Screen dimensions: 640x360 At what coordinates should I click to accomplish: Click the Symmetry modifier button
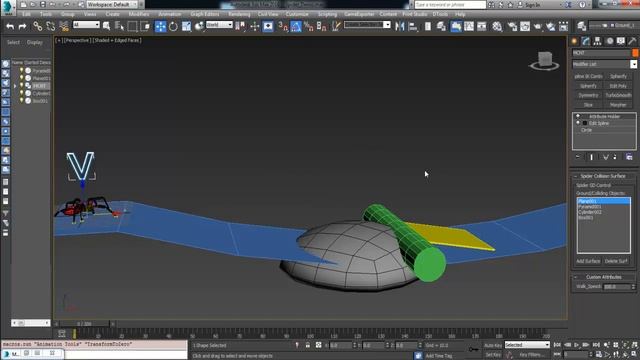pos(588,96)
